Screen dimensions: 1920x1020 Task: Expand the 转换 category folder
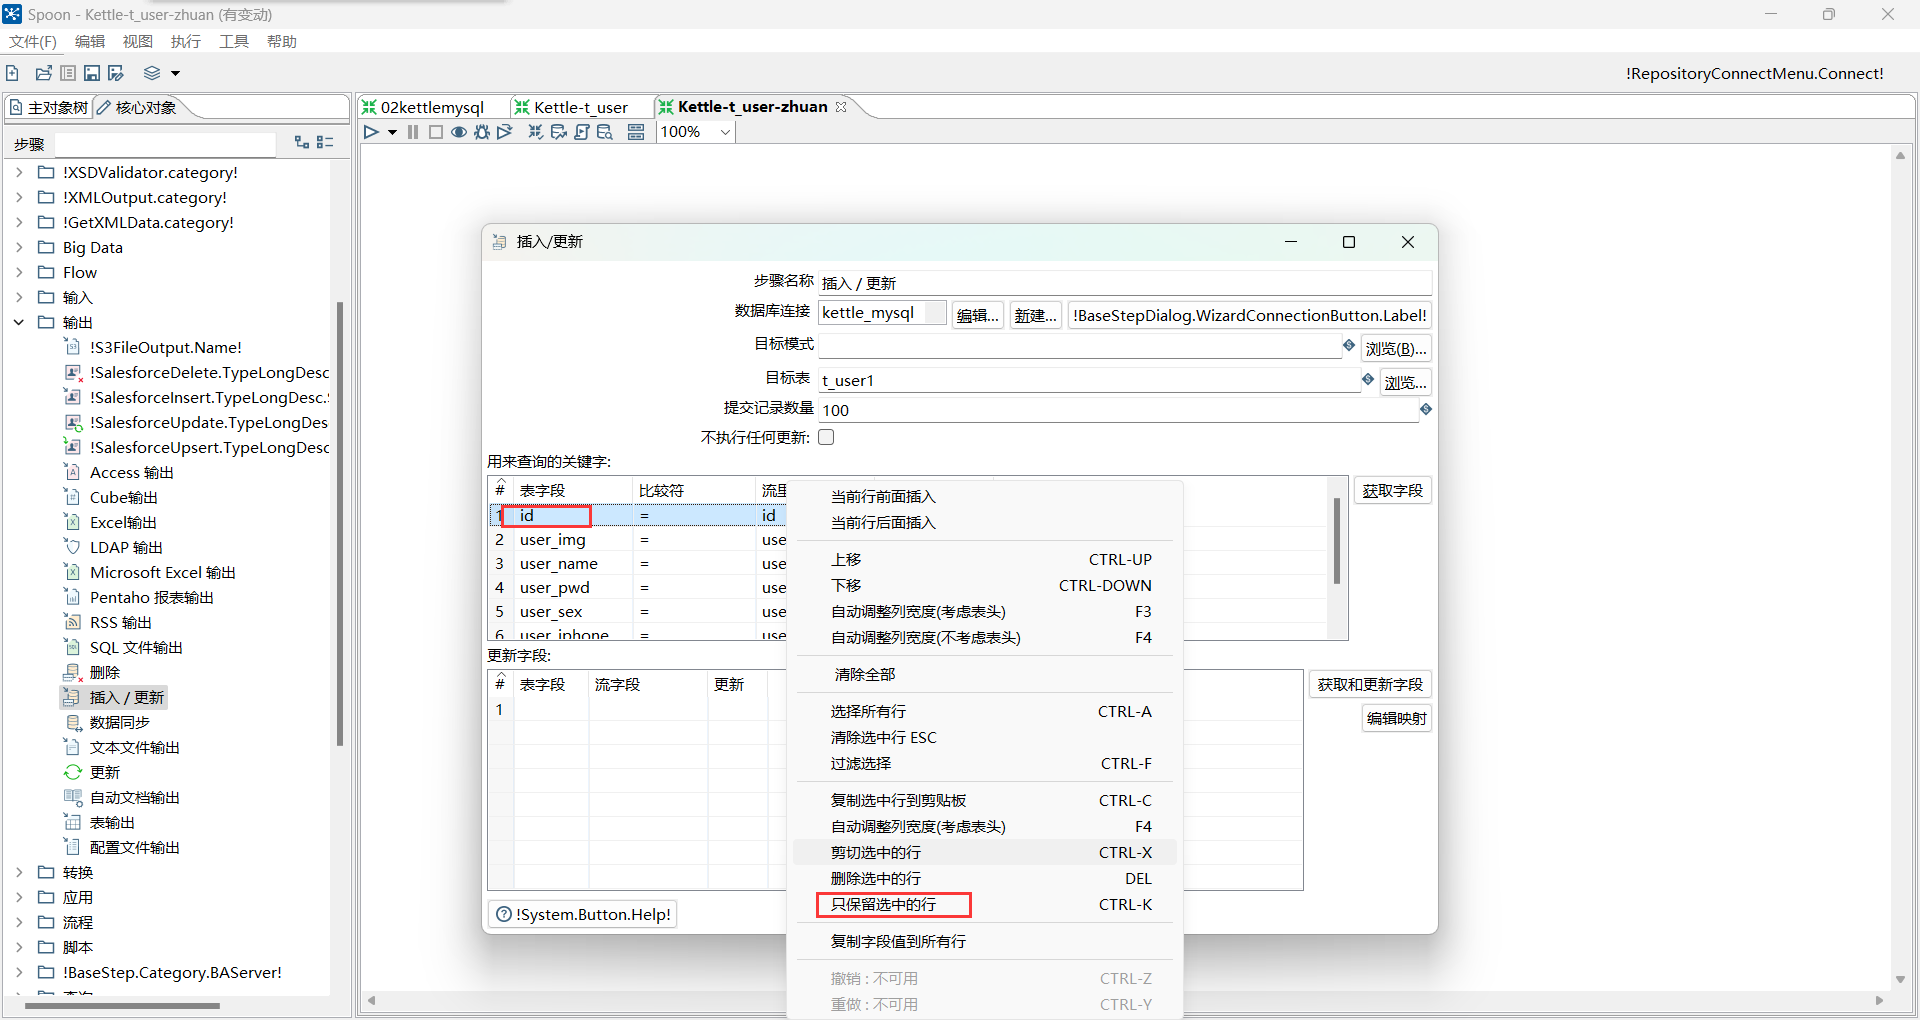pos(19,872)
